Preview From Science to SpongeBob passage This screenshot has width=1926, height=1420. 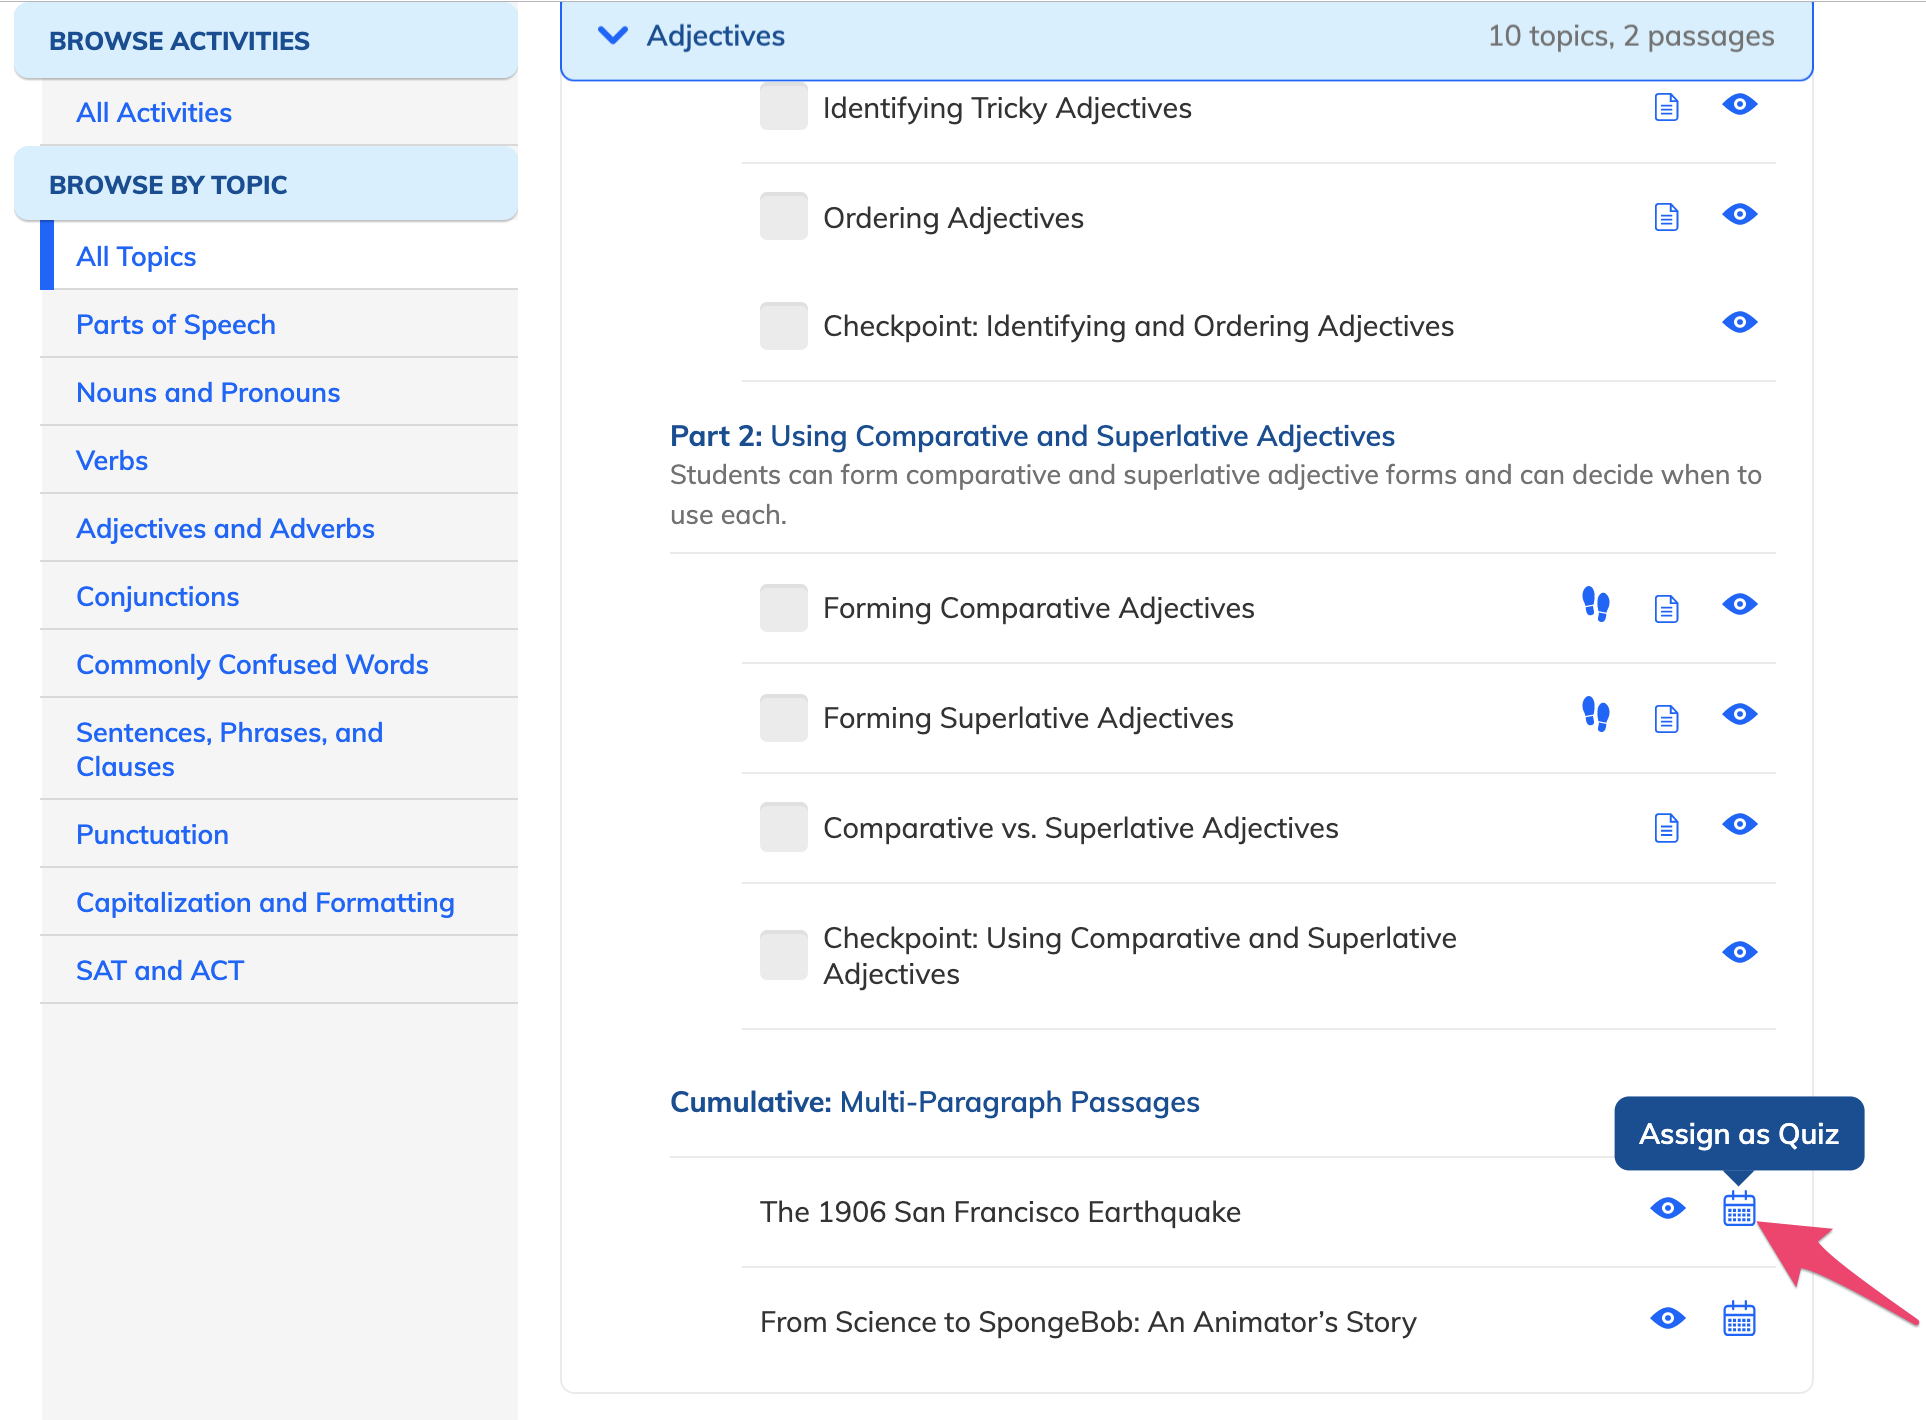click(1668, 1318)
